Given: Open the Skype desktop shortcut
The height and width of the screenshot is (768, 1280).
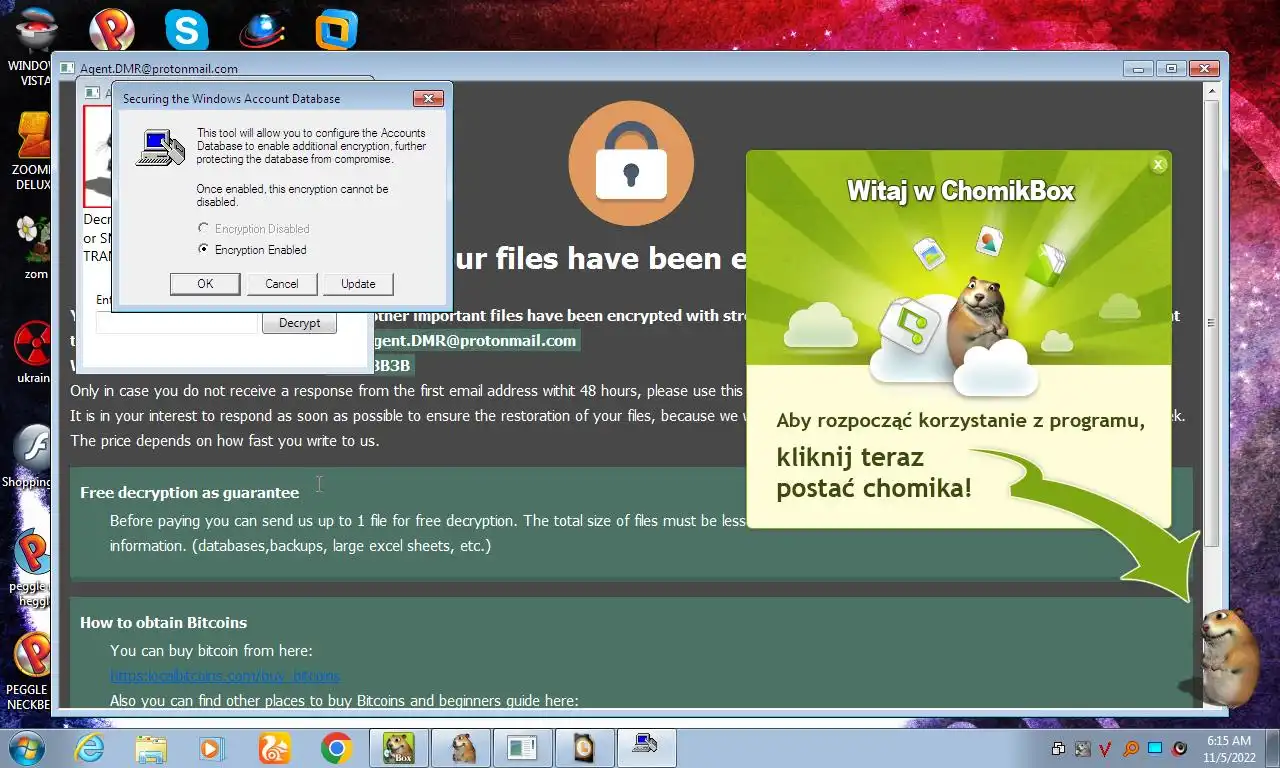Looking at the screenshot, I should click(x=187, y=29).
